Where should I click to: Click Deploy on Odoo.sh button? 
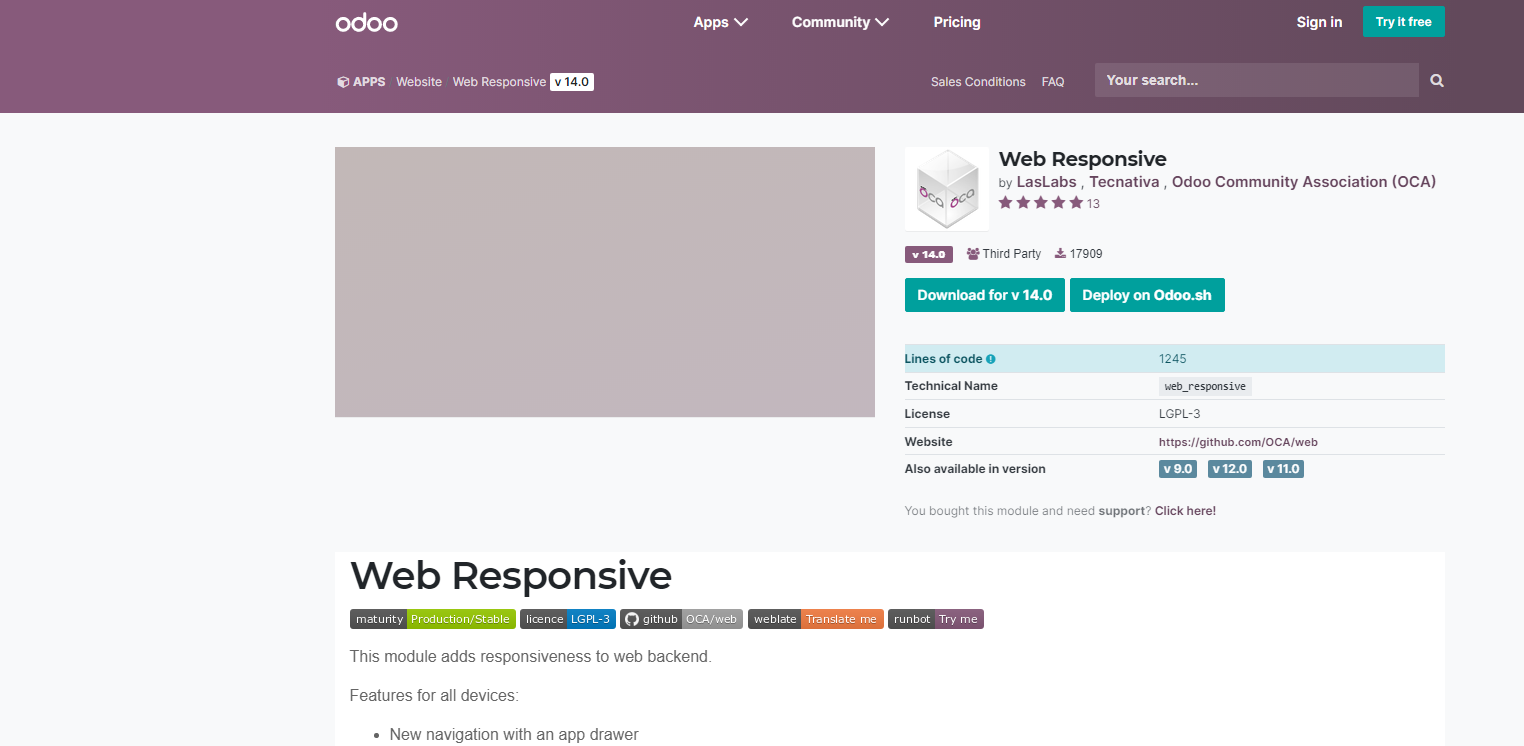click(x=1147, y=295)
